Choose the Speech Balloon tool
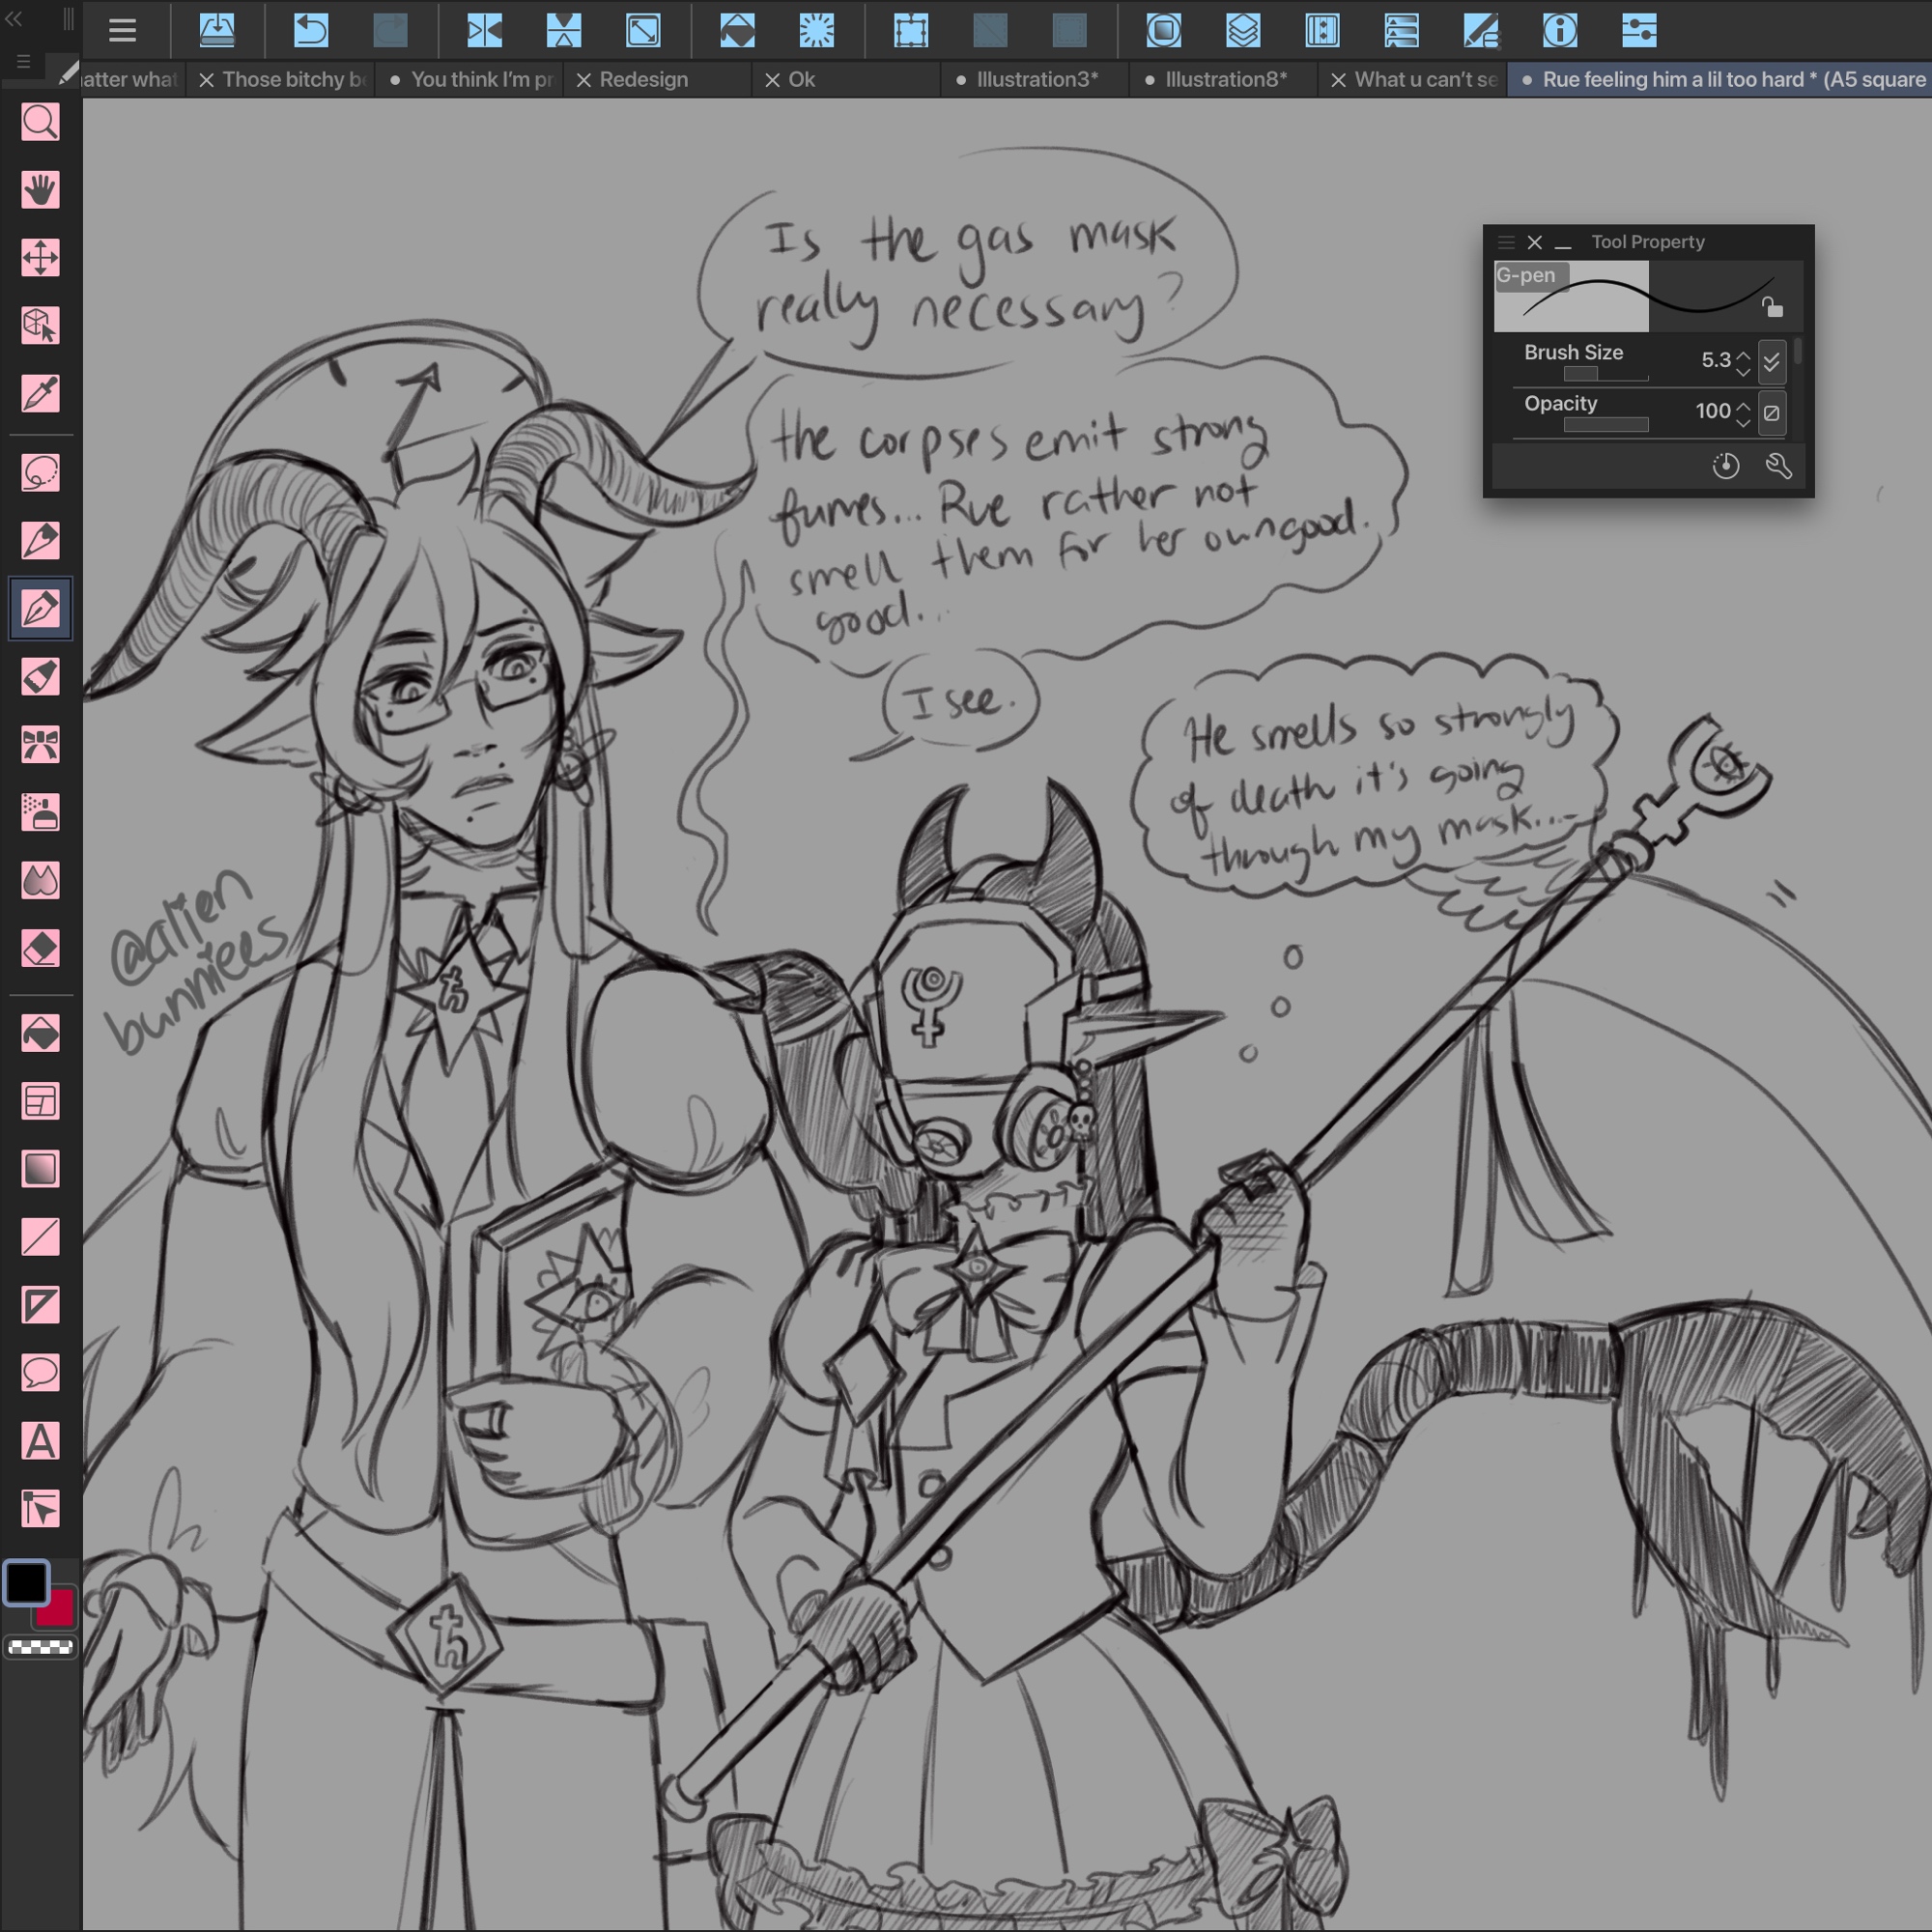This screenshot has height=1932, width=1932. [40, 1373]
